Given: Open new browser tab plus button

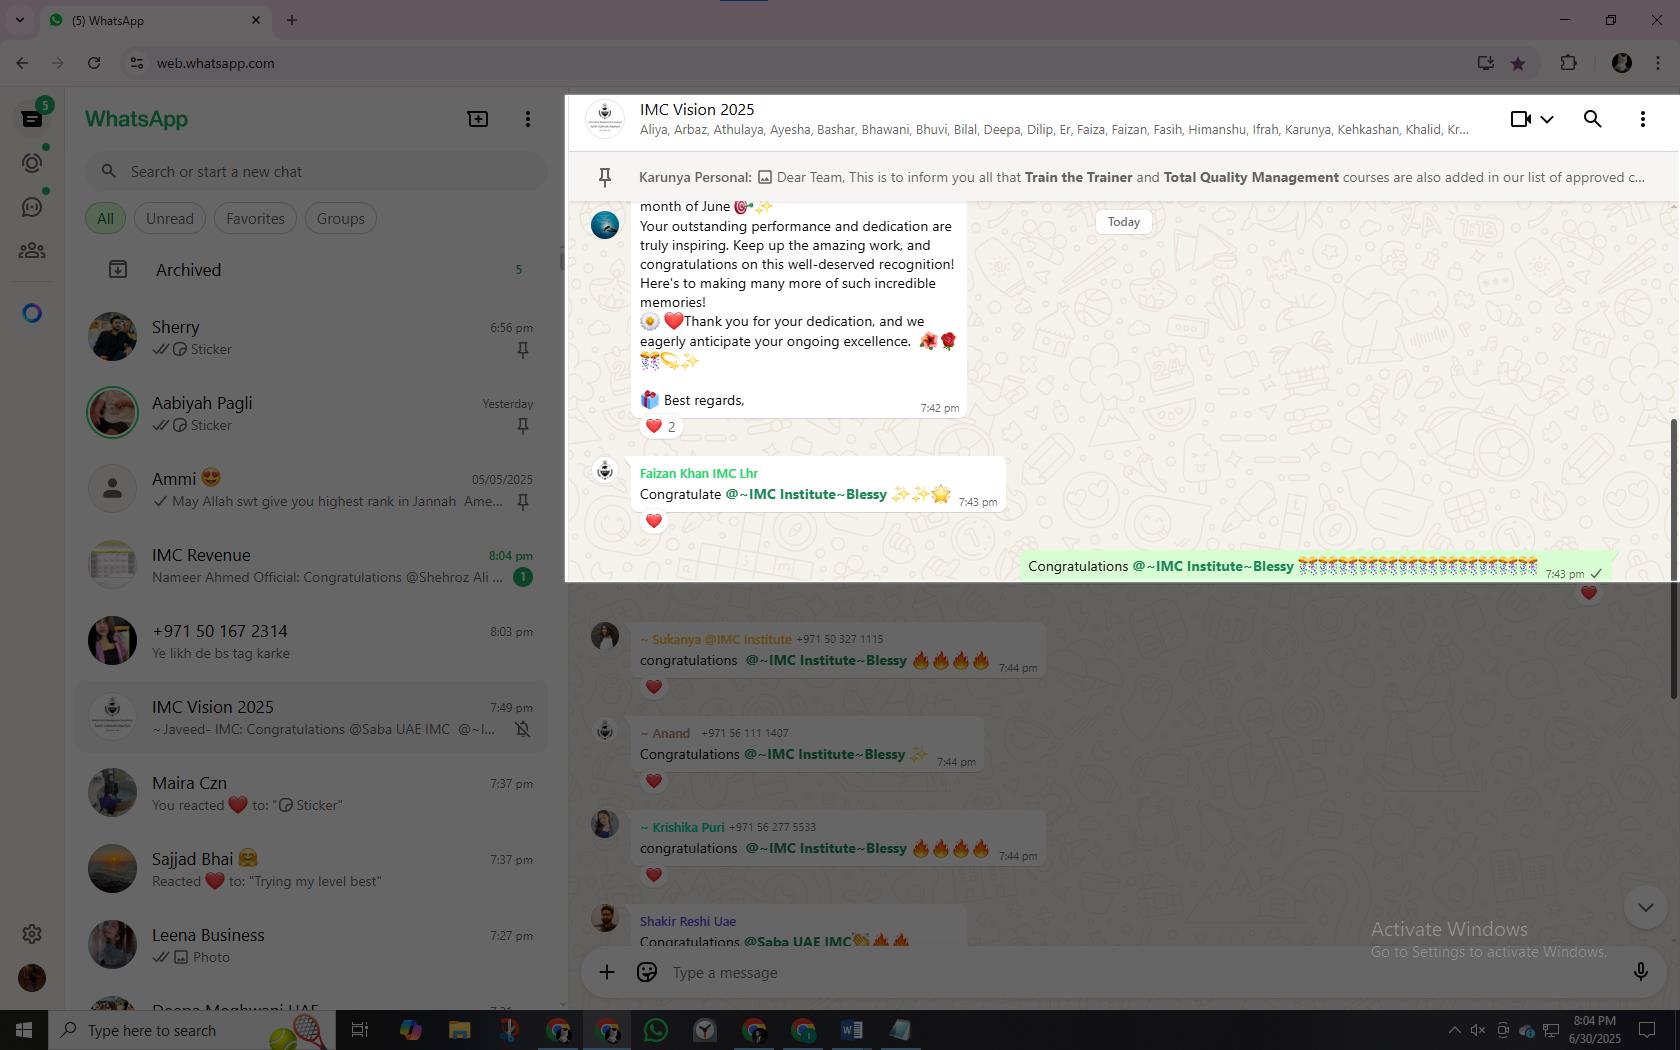Looking at the screenshot, I should point(292,20).
